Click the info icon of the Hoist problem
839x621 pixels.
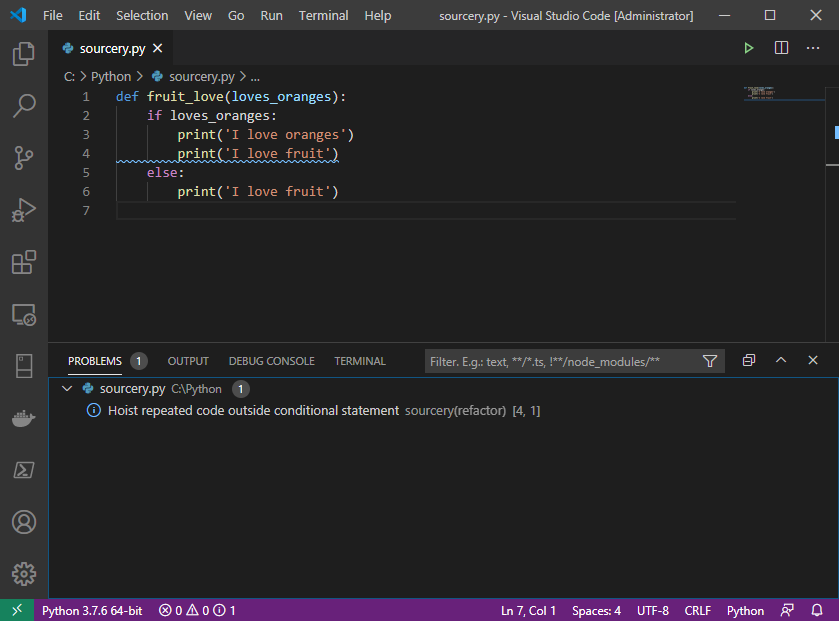point(94,410)
